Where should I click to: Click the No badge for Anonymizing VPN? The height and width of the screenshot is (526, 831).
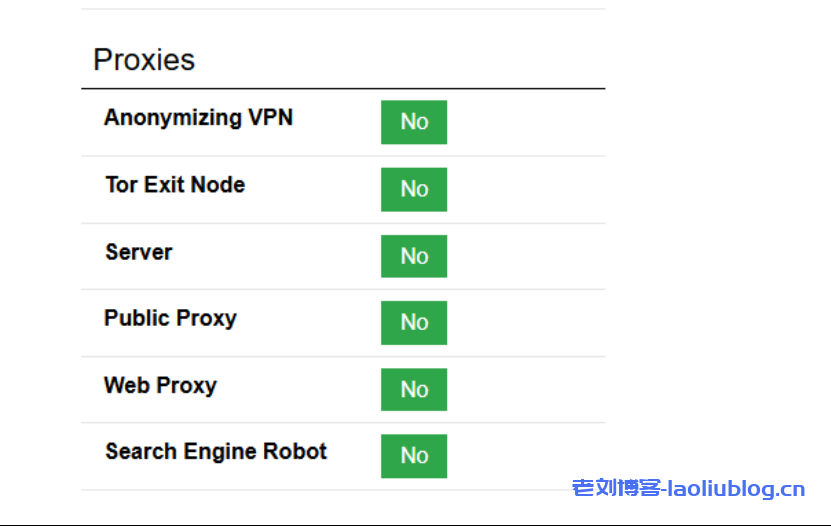point(414,122)
